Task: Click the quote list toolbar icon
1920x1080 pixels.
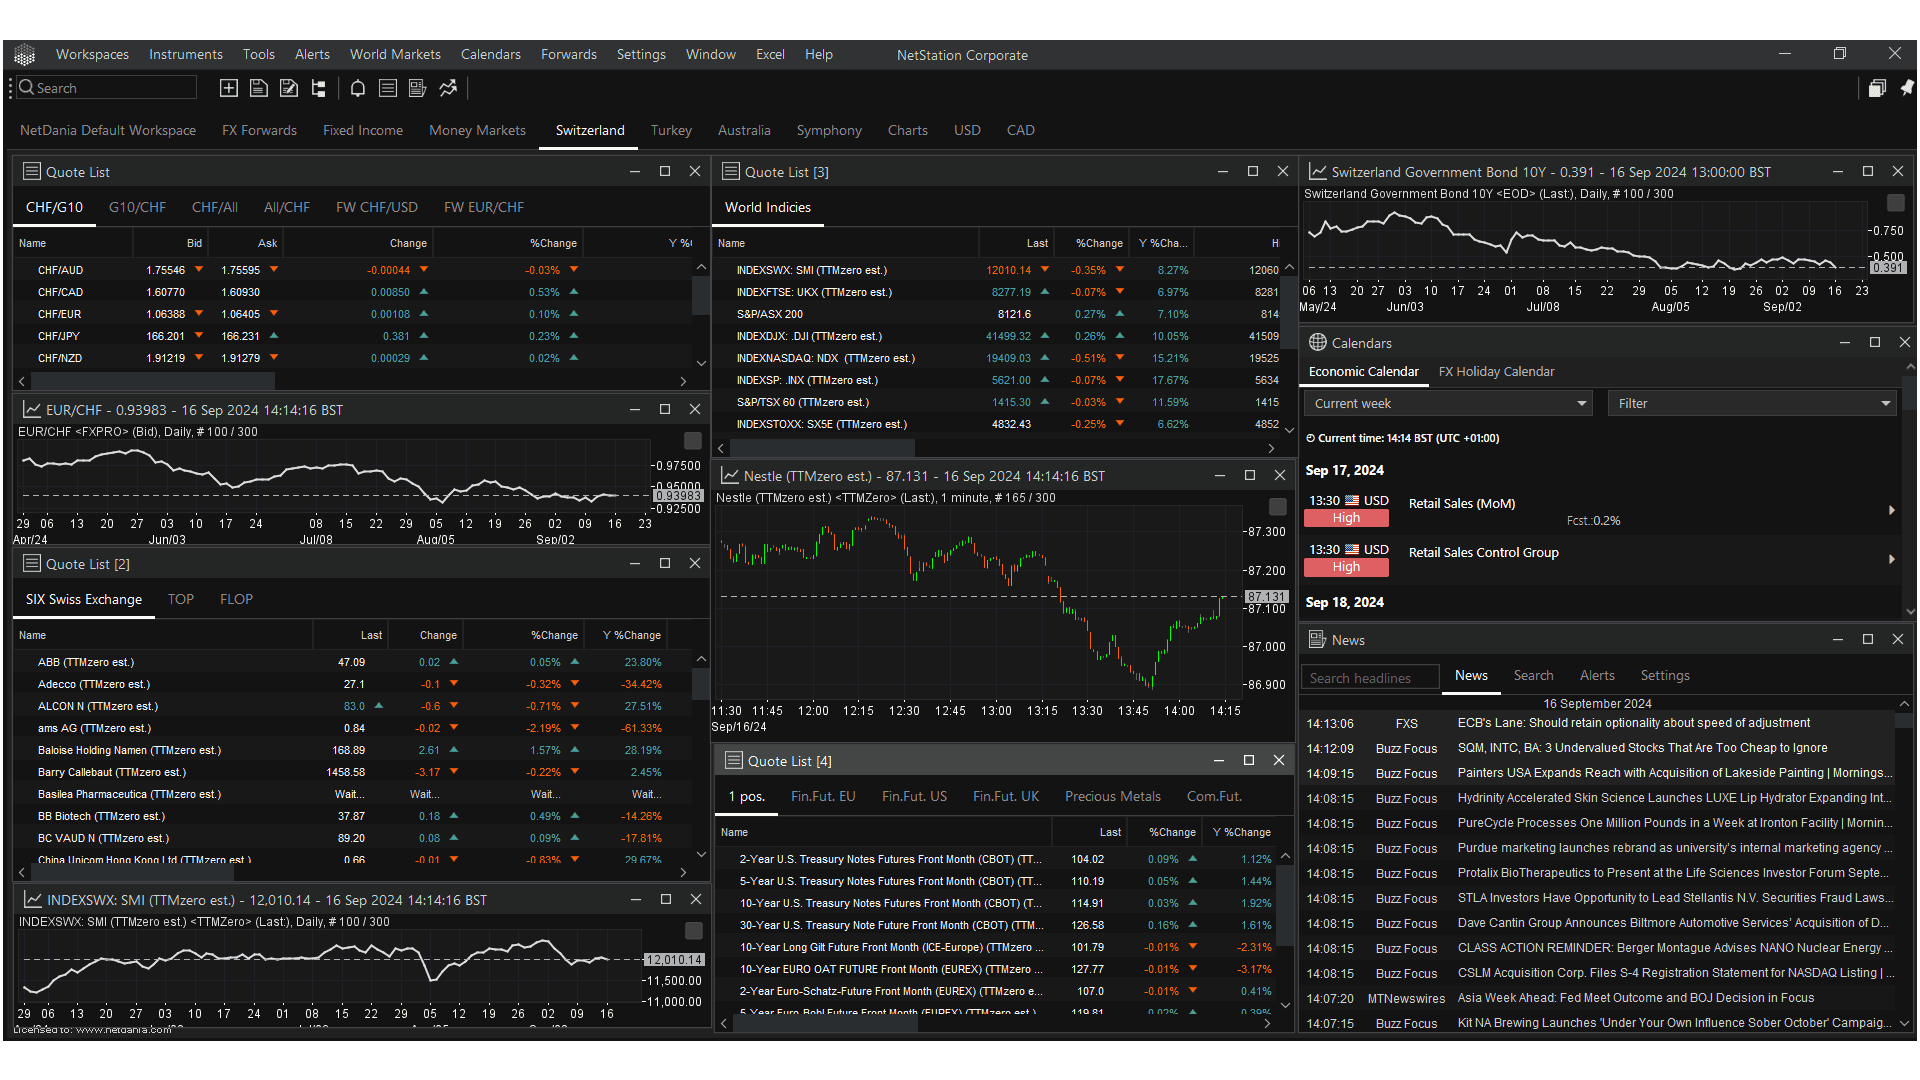Action: [388, 88]
